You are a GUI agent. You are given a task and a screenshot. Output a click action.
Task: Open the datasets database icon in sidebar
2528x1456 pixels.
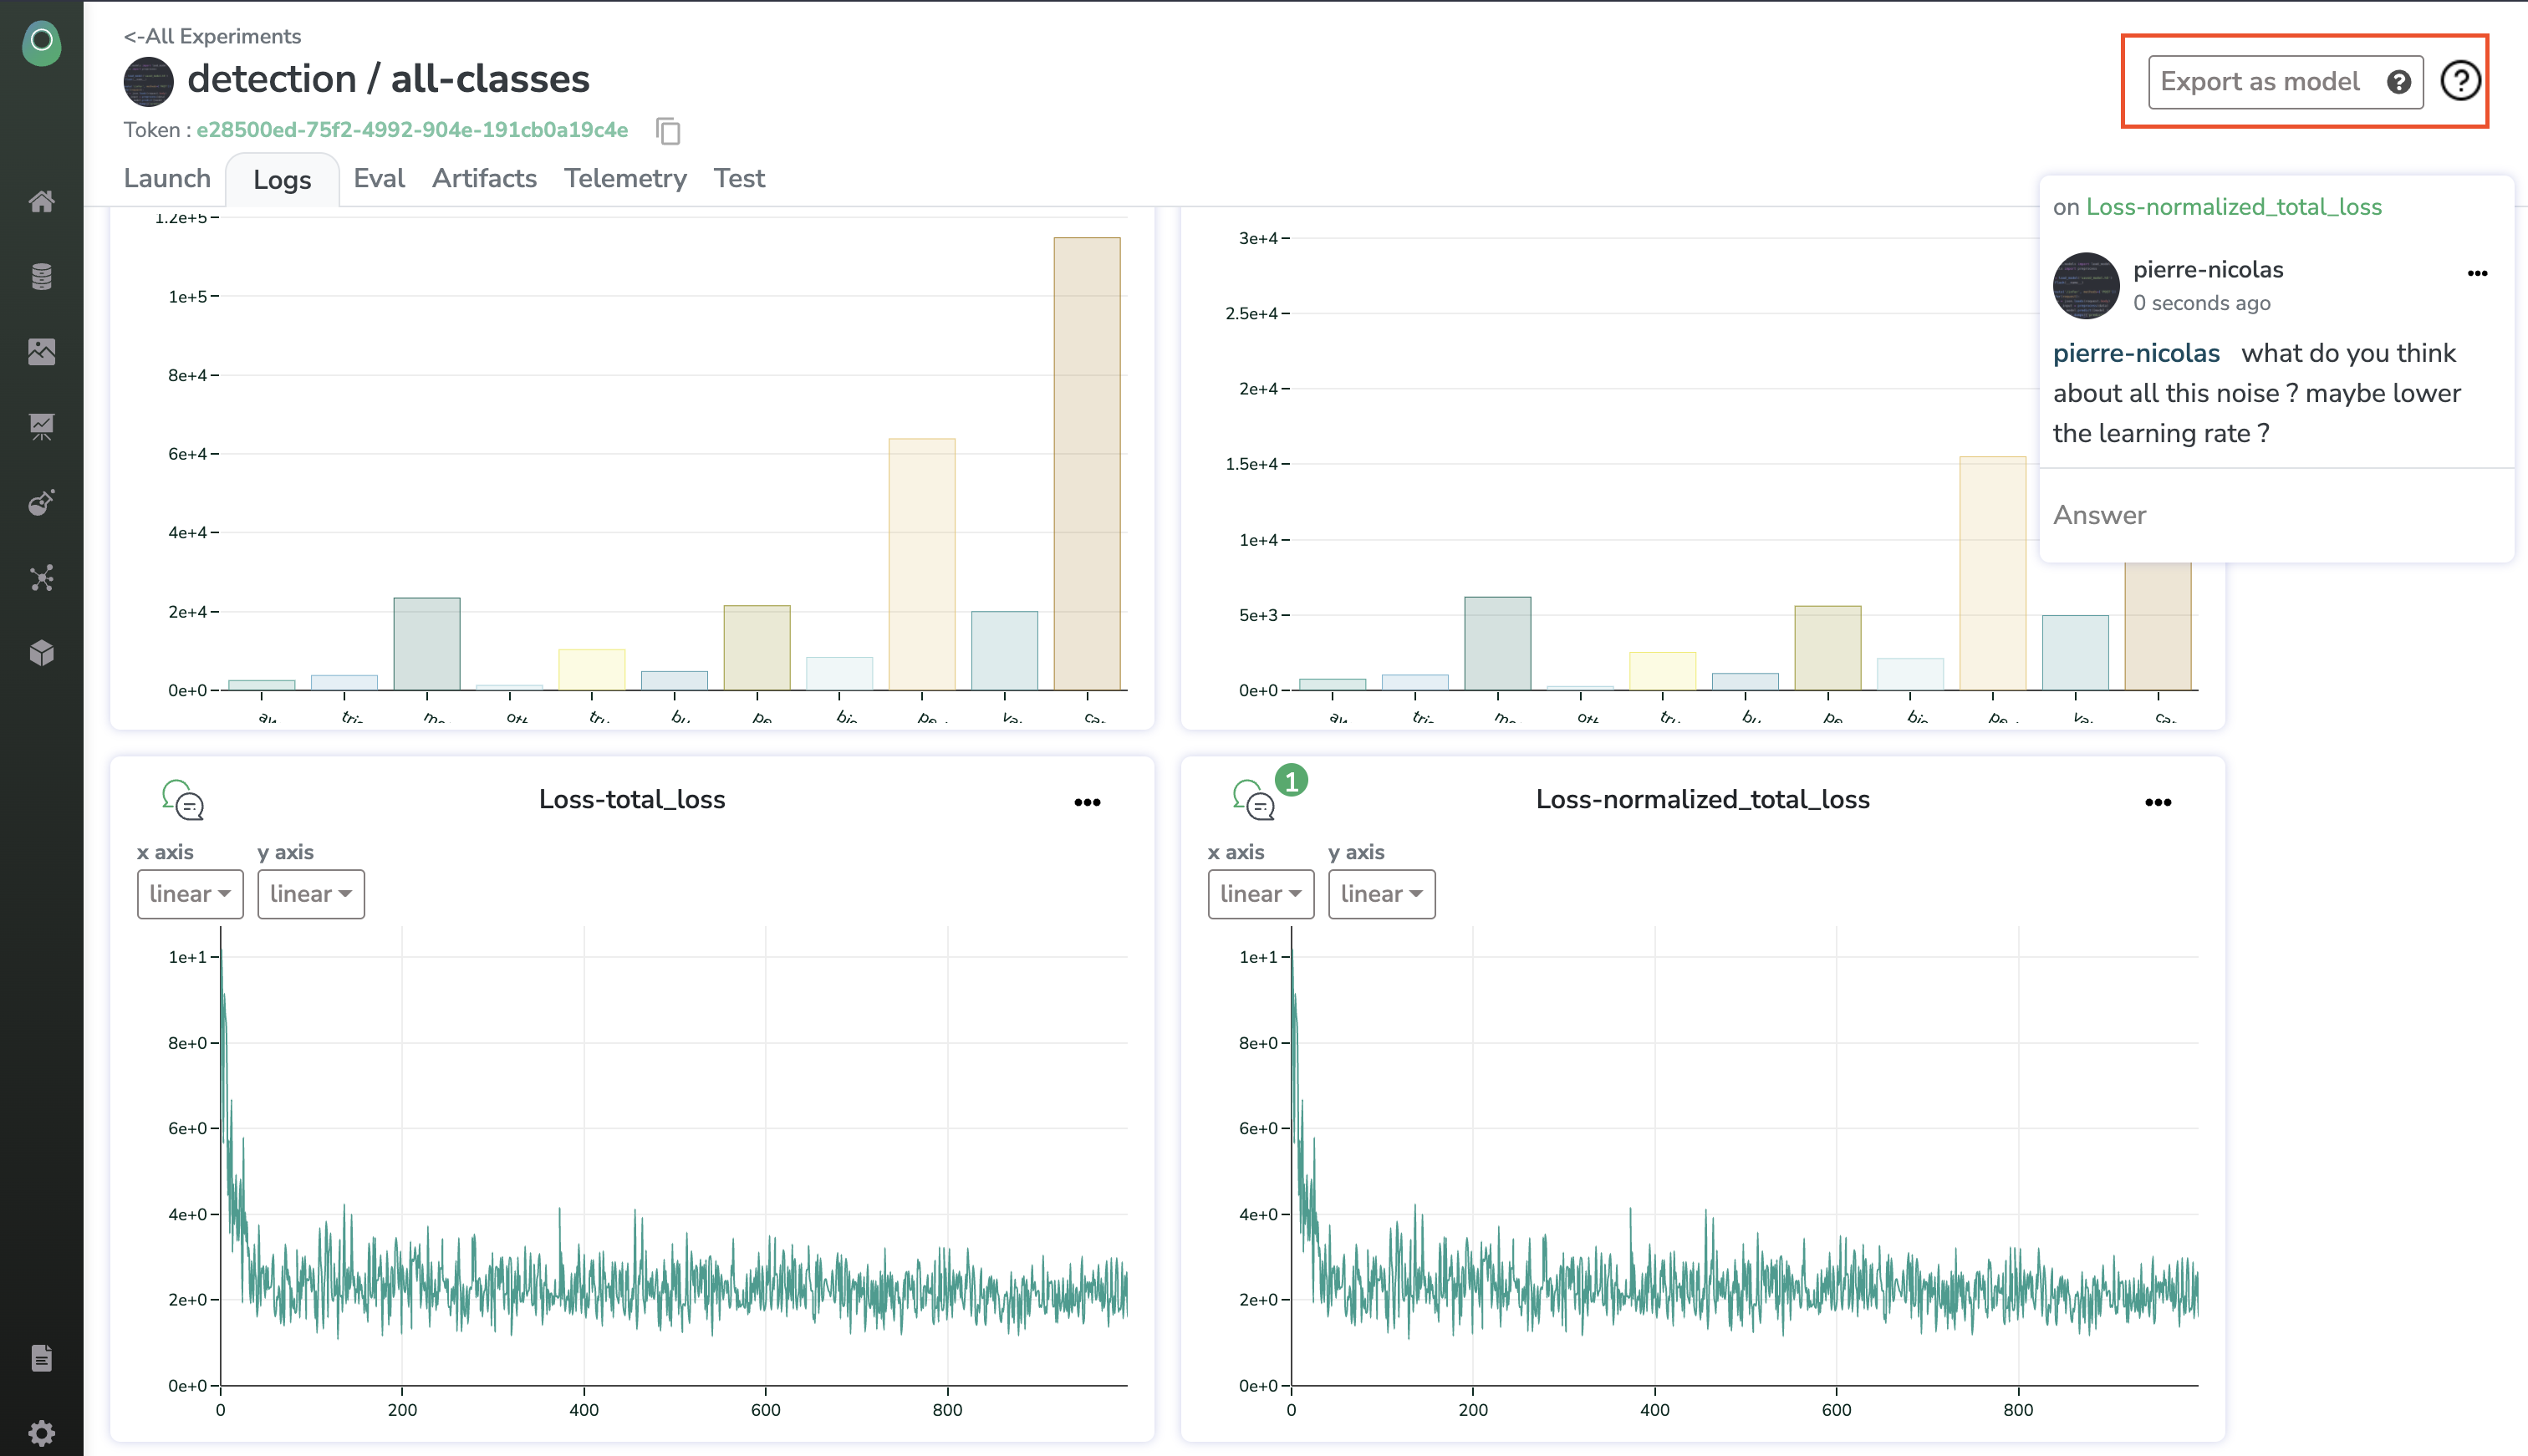coord(41,277)
